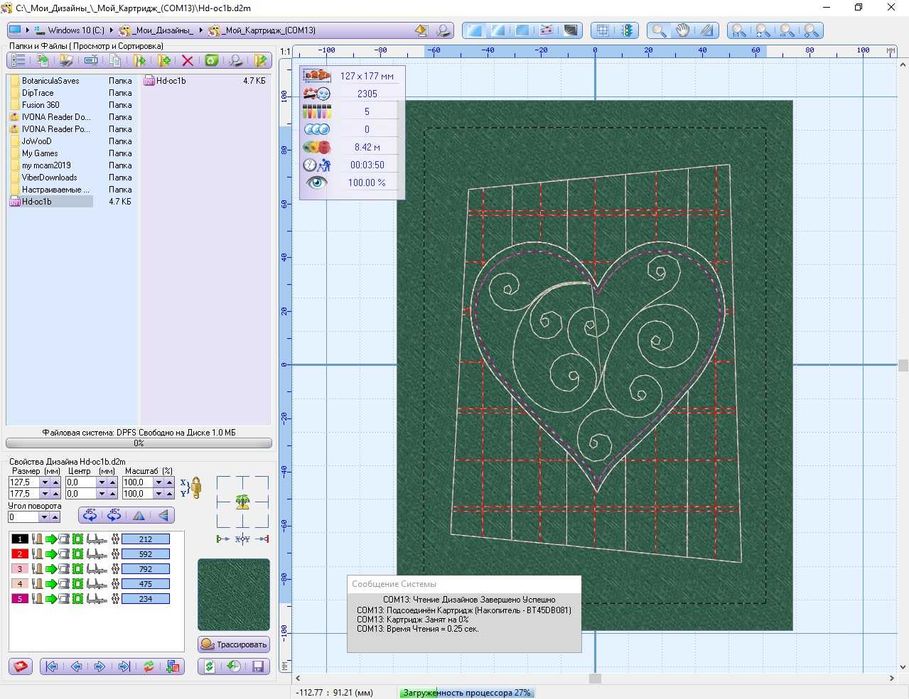Open the width size dropdown arrow

point(43,482)
